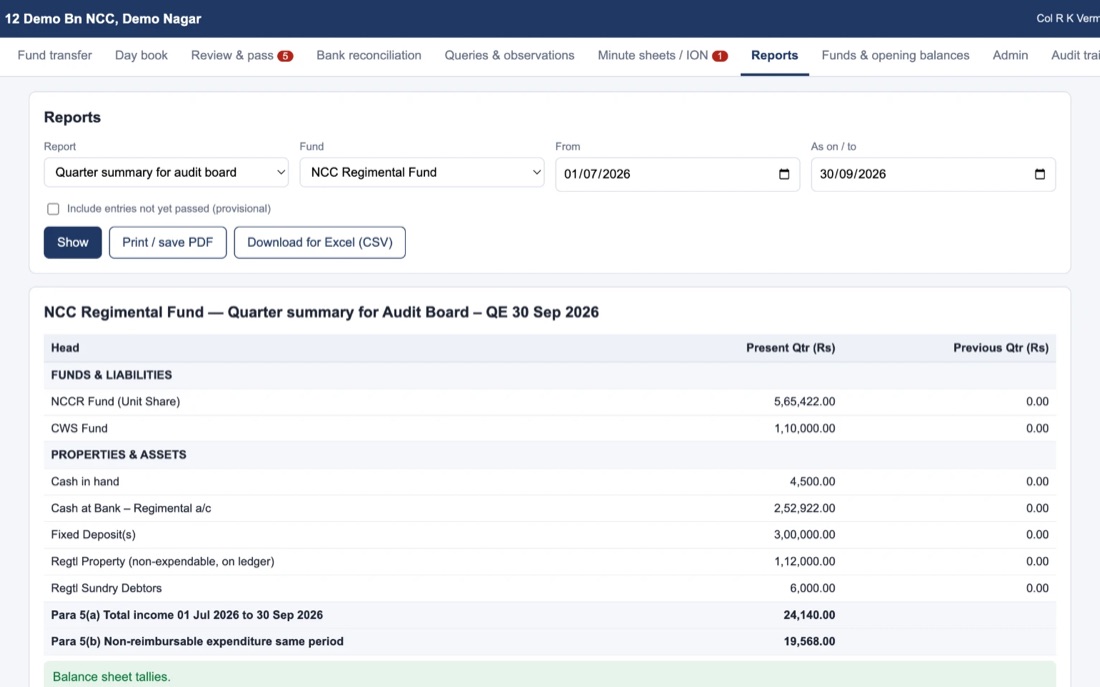Screen dimensions: 1100x687
Task: Open calendar picker in From date field
Action: (784, 174)
